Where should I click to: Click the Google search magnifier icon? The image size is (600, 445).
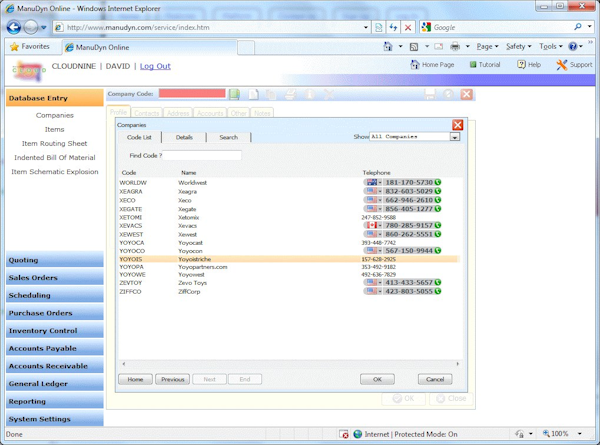click(578, 27)
